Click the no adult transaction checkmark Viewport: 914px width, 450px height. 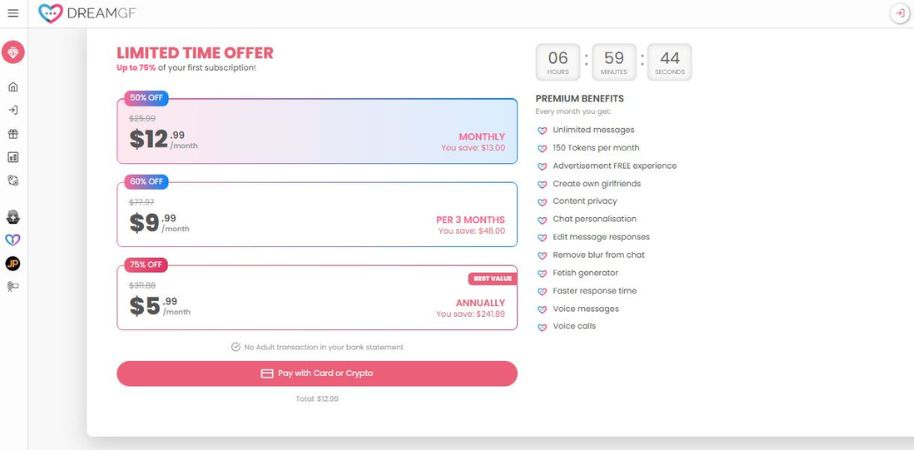pos(236,347)
